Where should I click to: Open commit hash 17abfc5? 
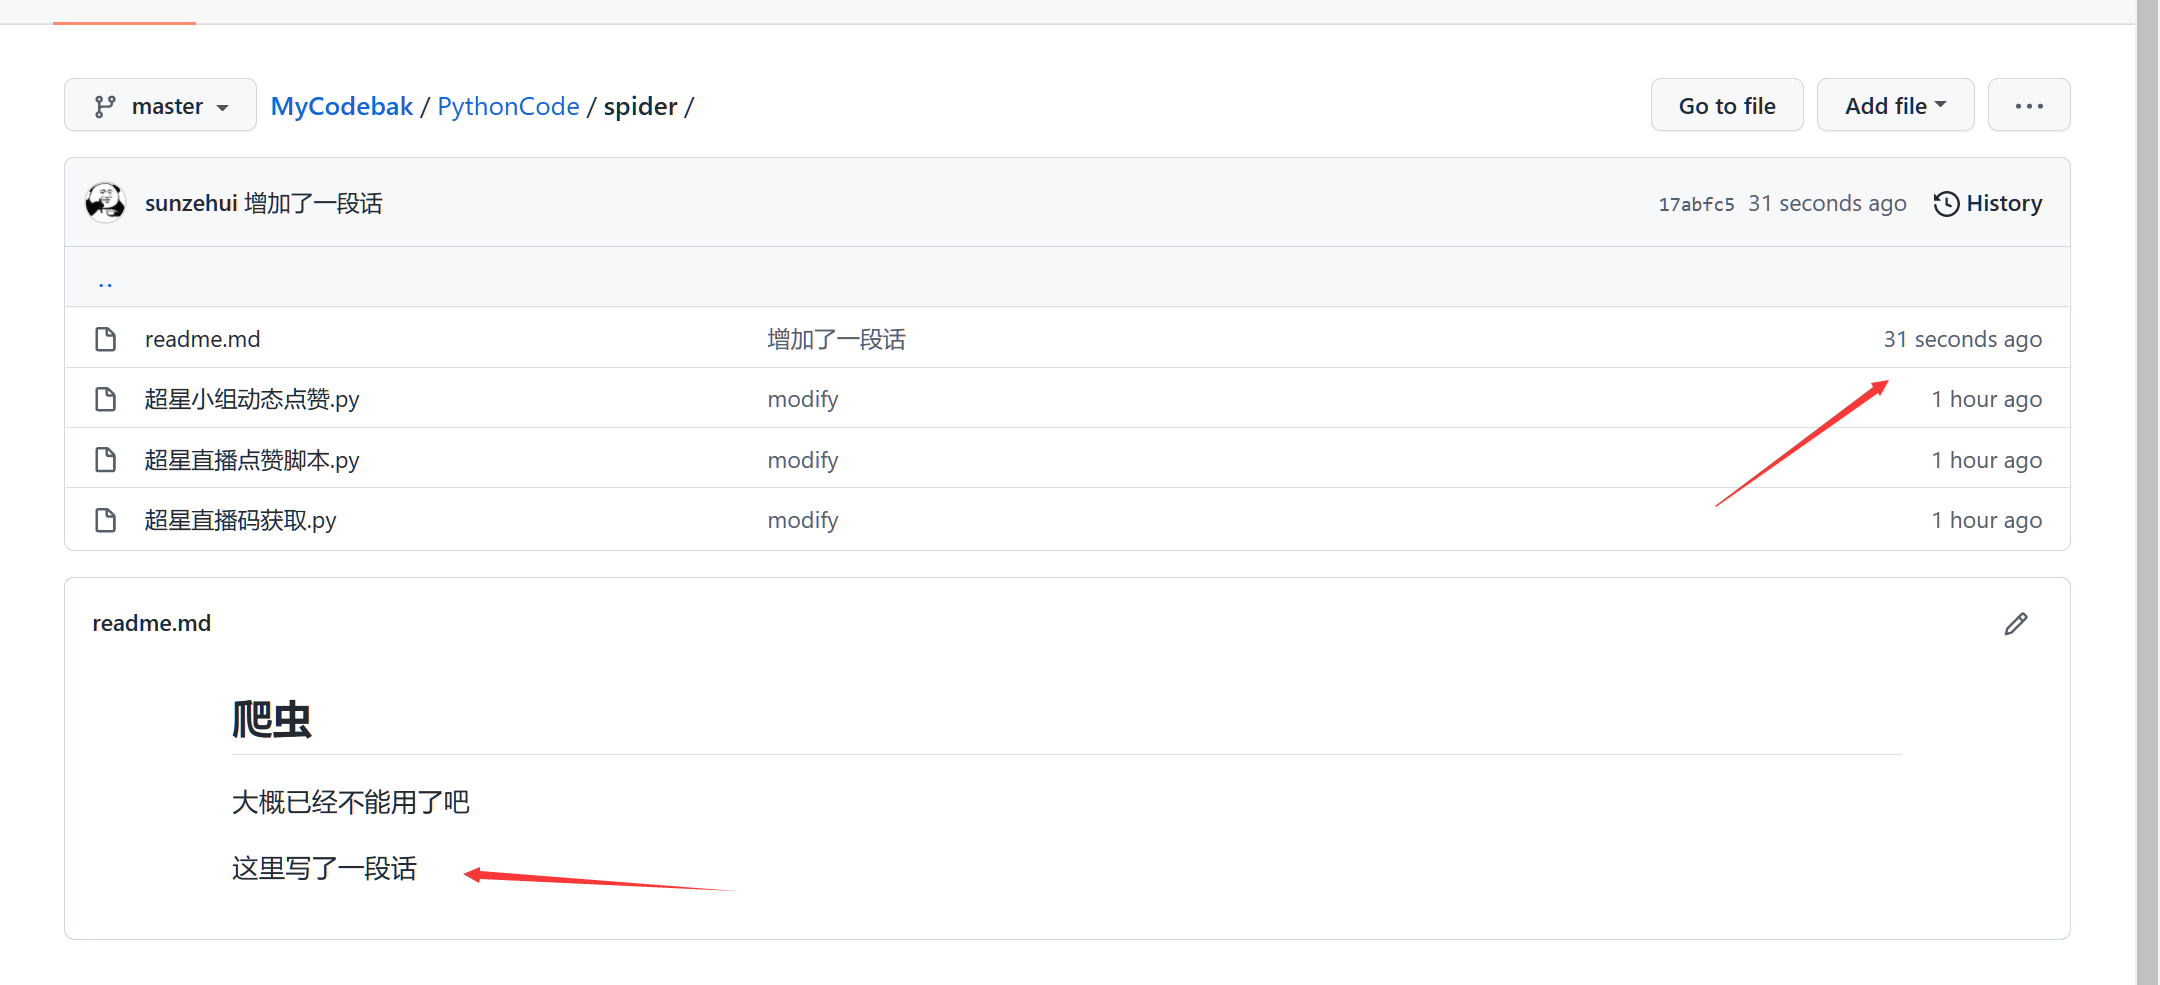click(x=1696, y=204)
